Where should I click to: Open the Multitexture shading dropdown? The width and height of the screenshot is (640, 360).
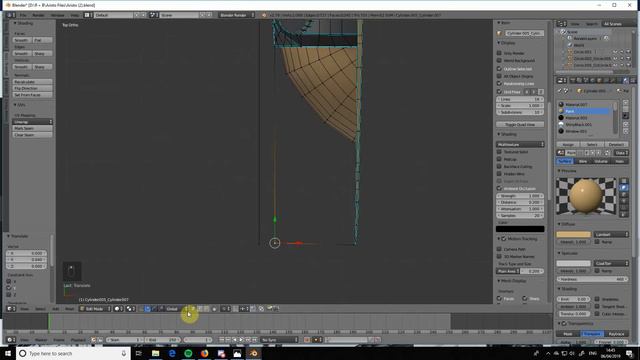point(520,144)
